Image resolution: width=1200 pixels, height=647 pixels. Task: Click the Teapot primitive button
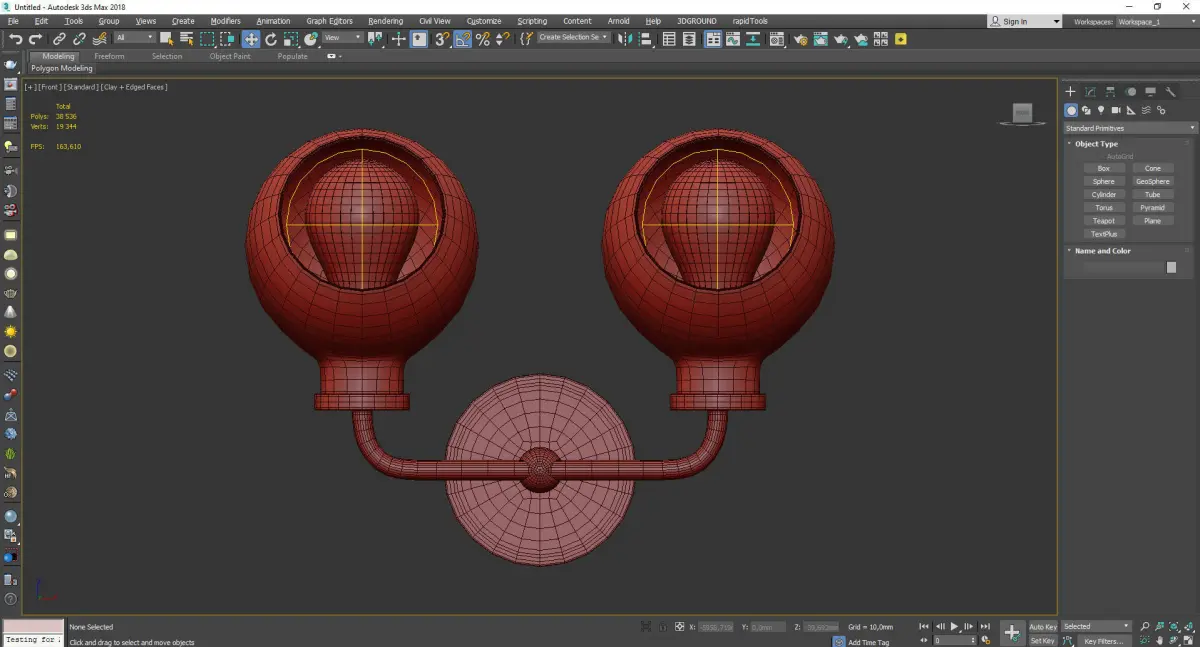1103,221
